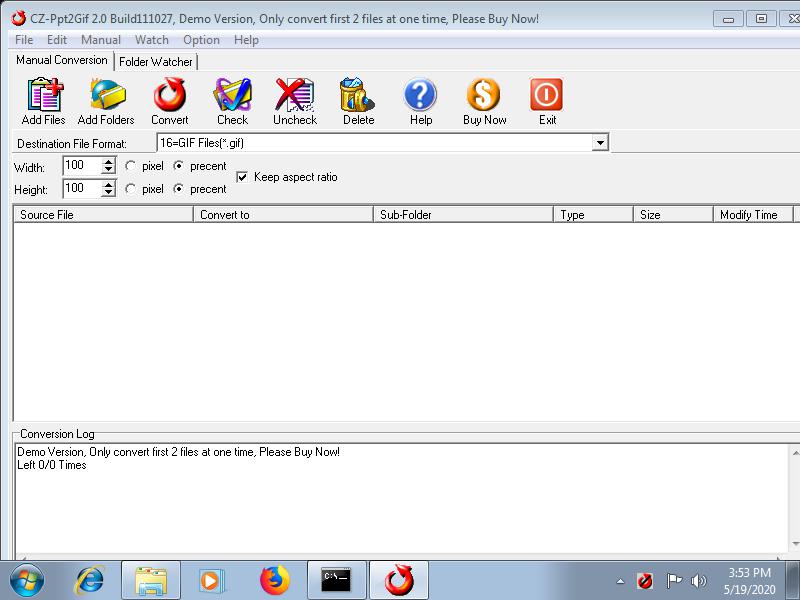
Task: Sort by the Sub-Folder column header
Action: pyautogui.click(x=464, y=215)
